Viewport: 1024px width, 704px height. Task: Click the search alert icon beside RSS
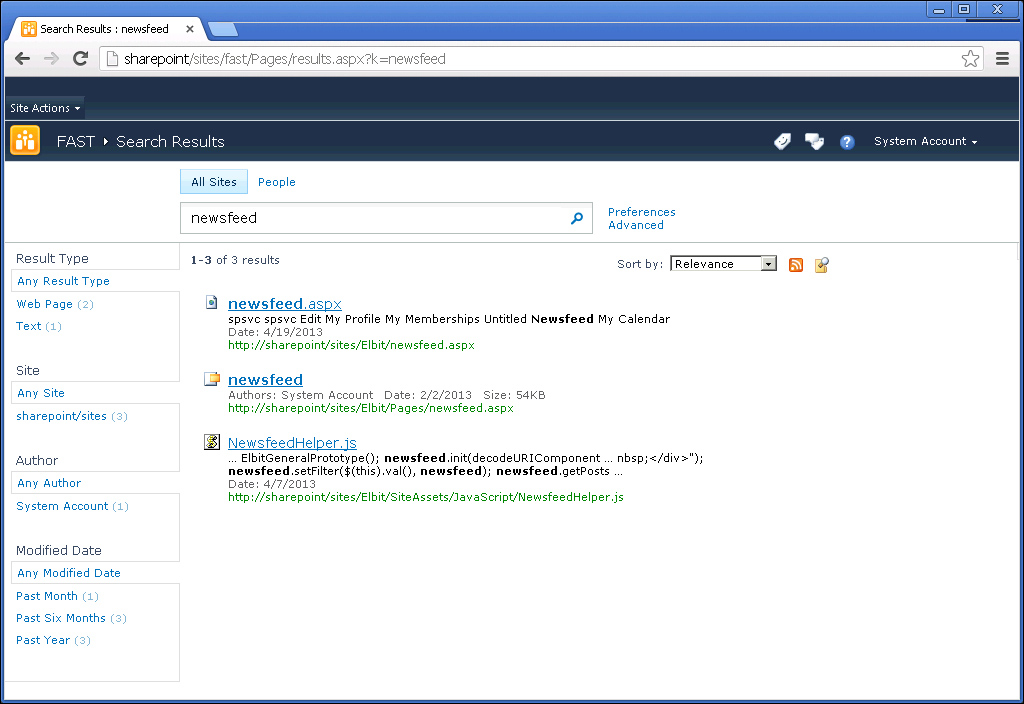[x=822, y=264]
